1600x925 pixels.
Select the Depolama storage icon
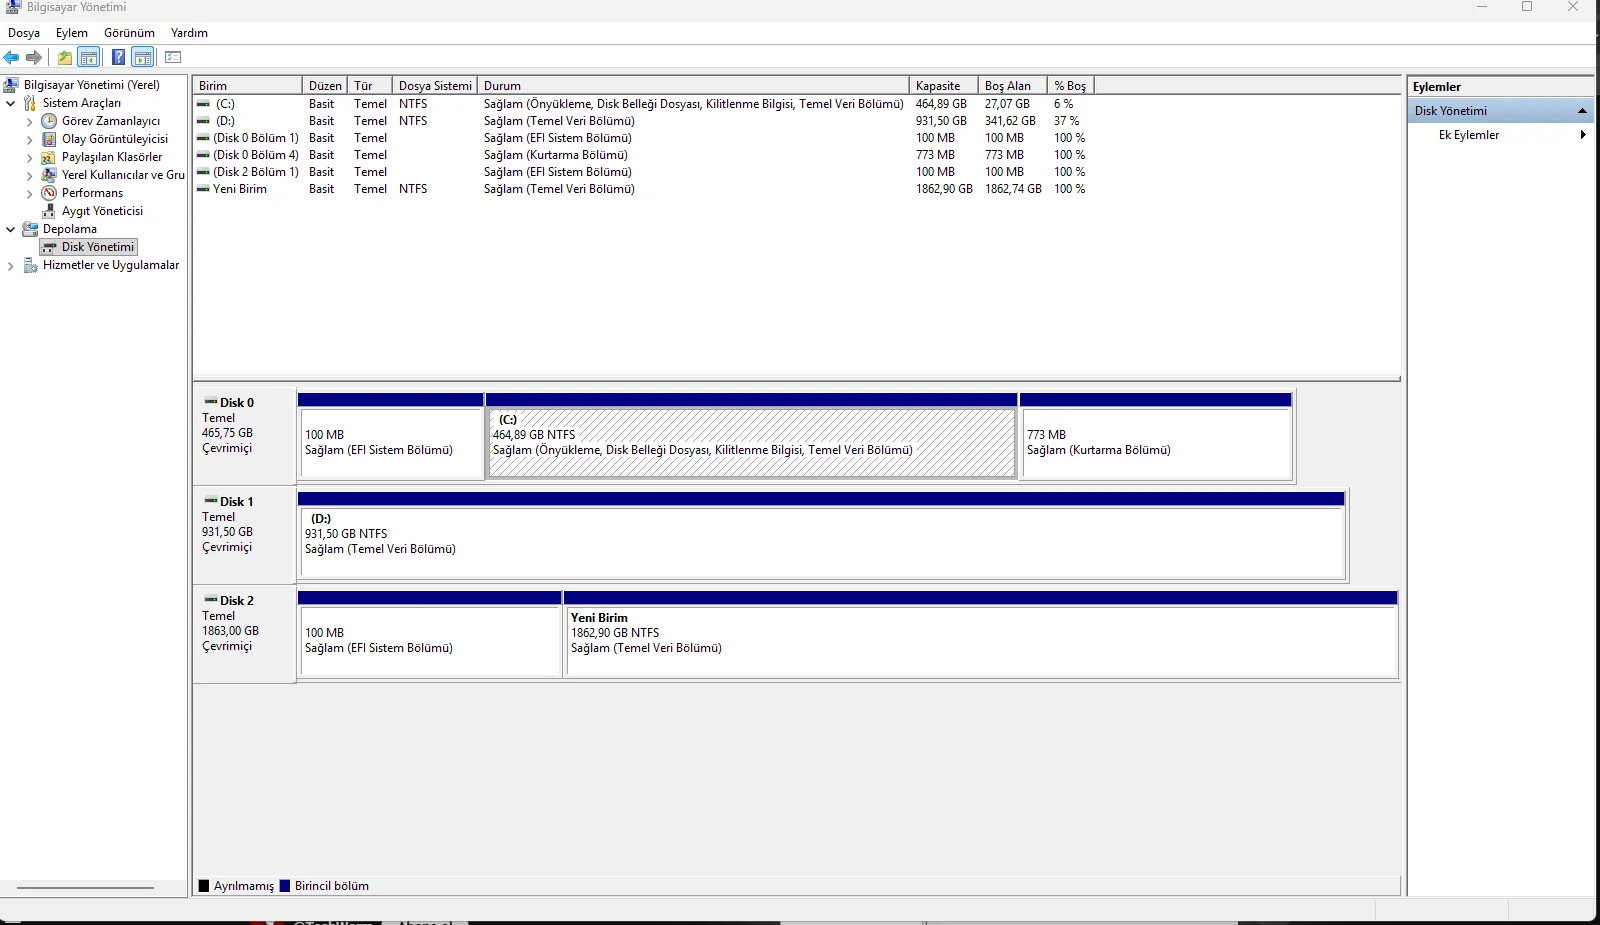coord(30,229)
